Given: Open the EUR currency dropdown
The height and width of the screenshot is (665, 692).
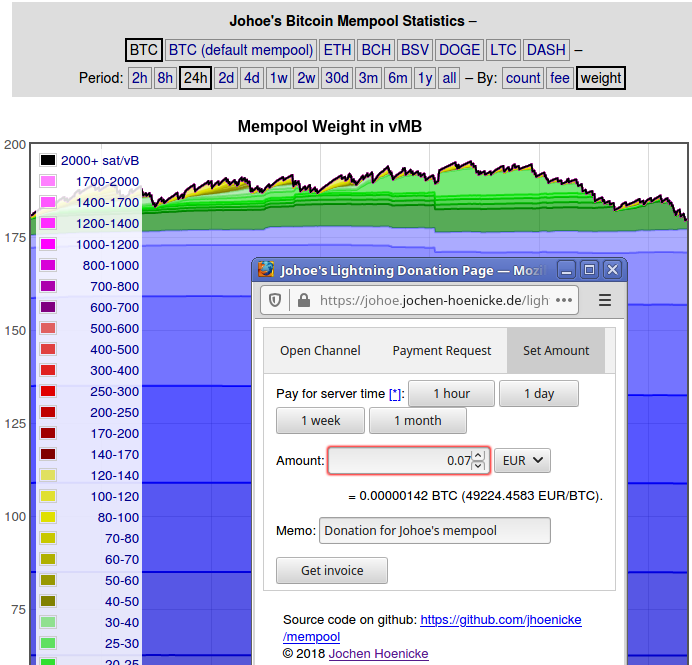Looking at the screenshot, I should (523, 461).
